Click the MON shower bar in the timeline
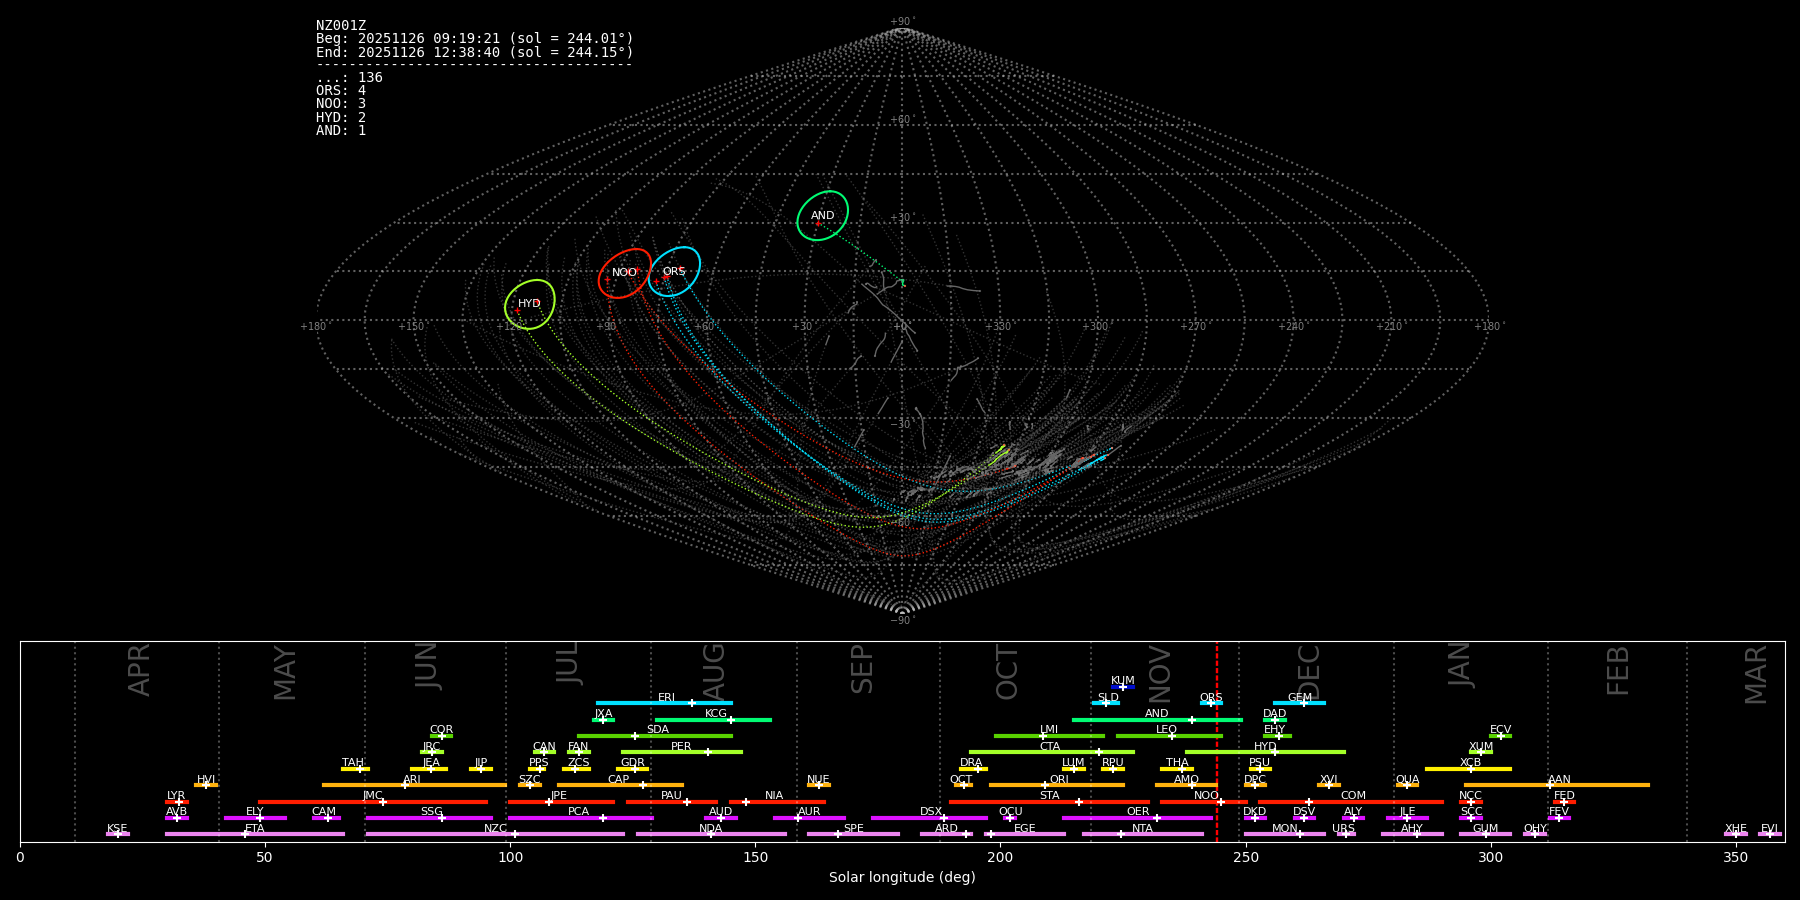This screenshot has width=1800, height=900. click(x=1285, y=834)
